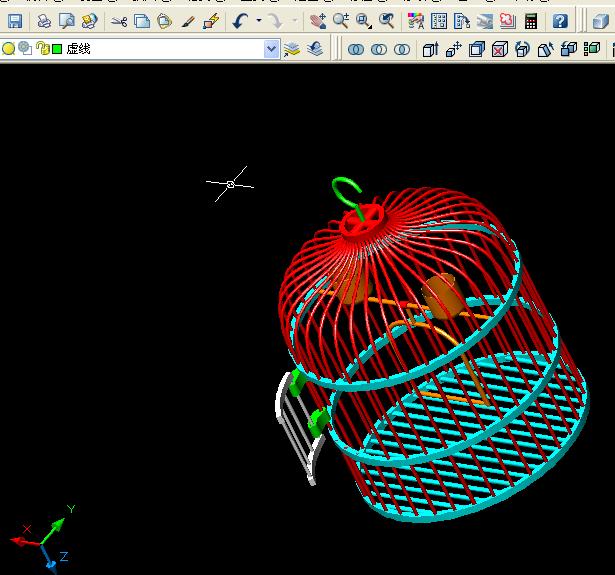Toggle the layer lock padlock
This screenshot has height=575, width=615.
coord(42,48)
